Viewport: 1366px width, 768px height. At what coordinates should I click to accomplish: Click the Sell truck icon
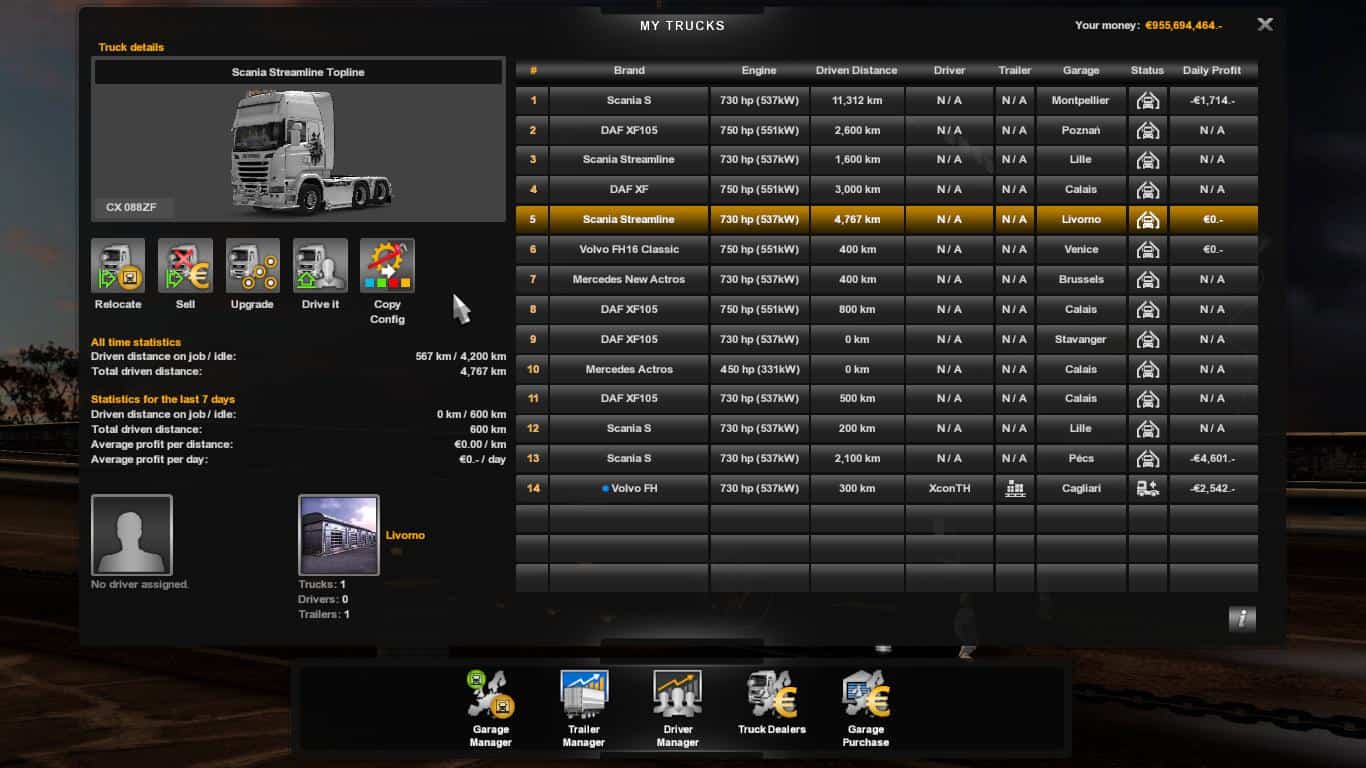[185, 266]
